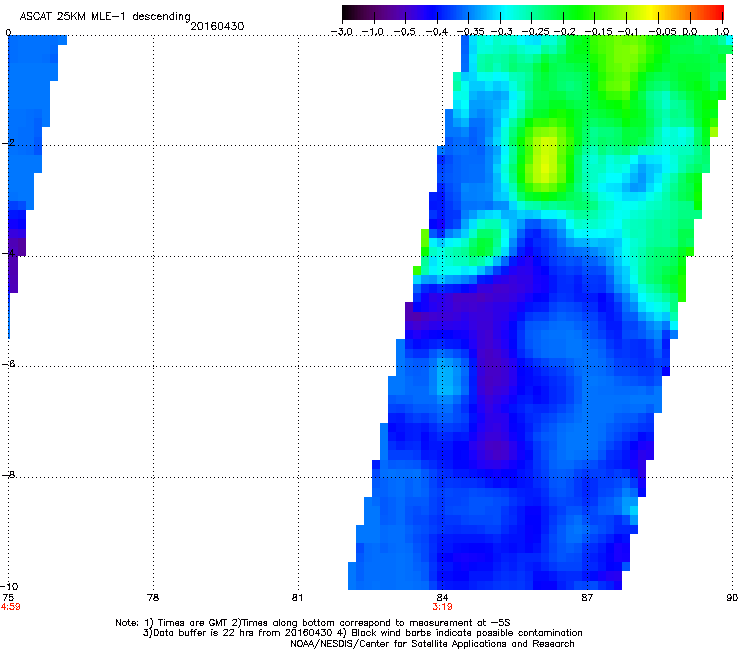This screenshot has width=740, height=650.
Task: Click the -1.0 color bar label
Action: pos(373,32)
